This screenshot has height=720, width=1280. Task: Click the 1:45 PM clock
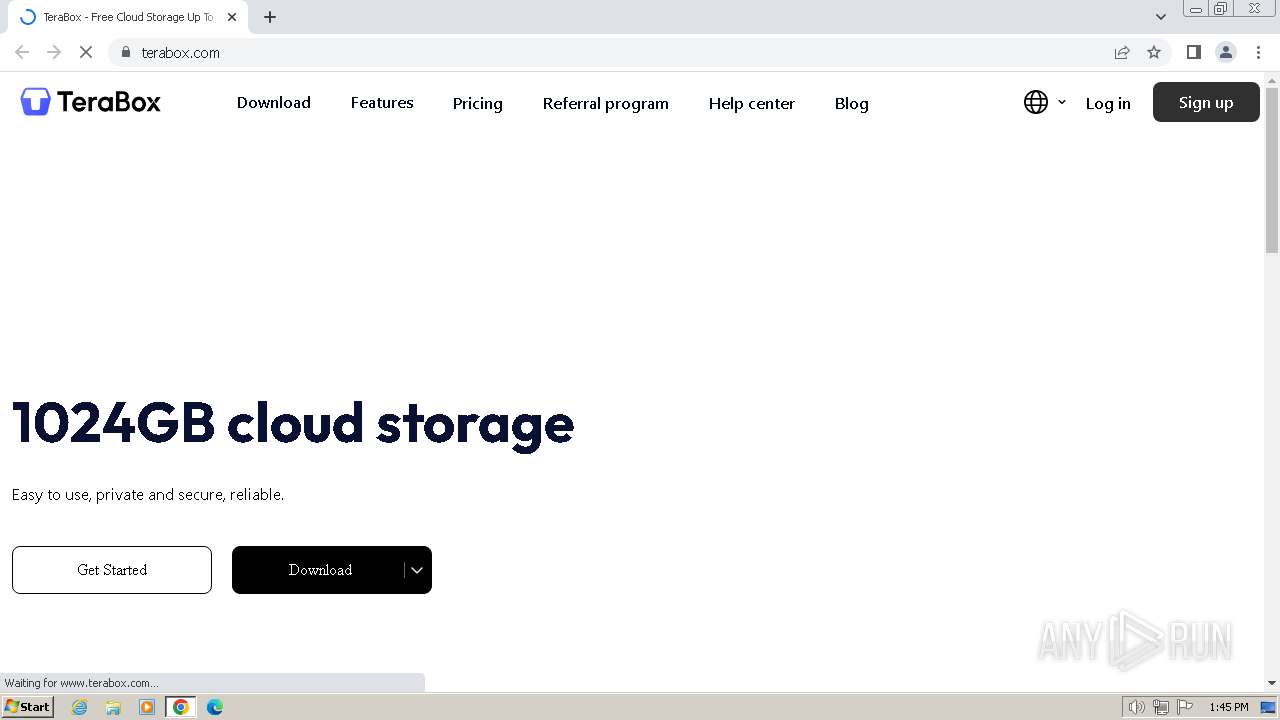[x=1229, y=707]
